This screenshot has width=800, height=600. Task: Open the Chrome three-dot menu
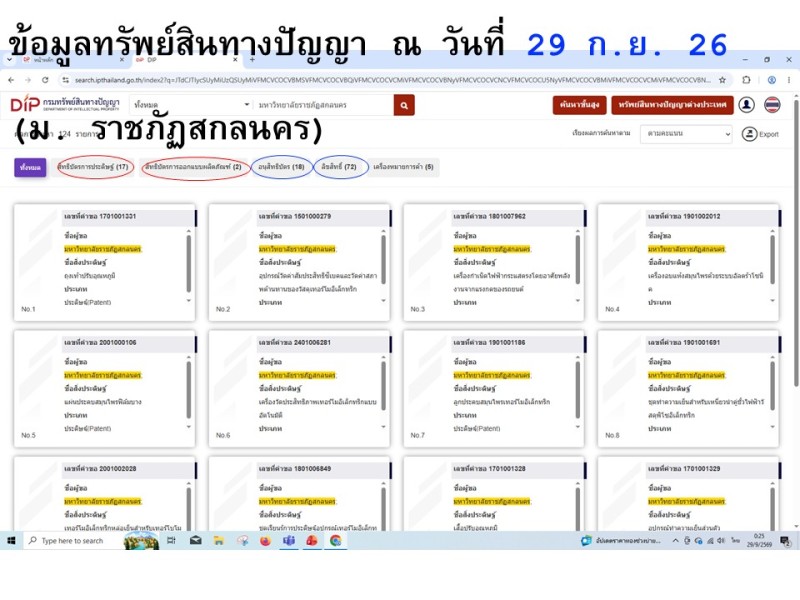(789, 80)
